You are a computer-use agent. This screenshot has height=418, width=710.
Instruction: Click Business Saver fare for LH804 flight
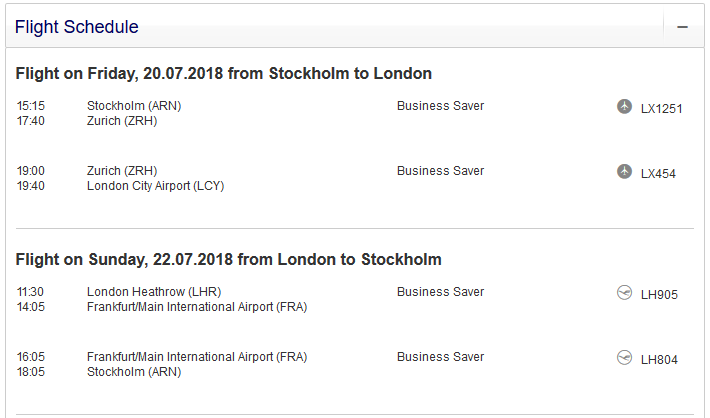tap(440, 357)
